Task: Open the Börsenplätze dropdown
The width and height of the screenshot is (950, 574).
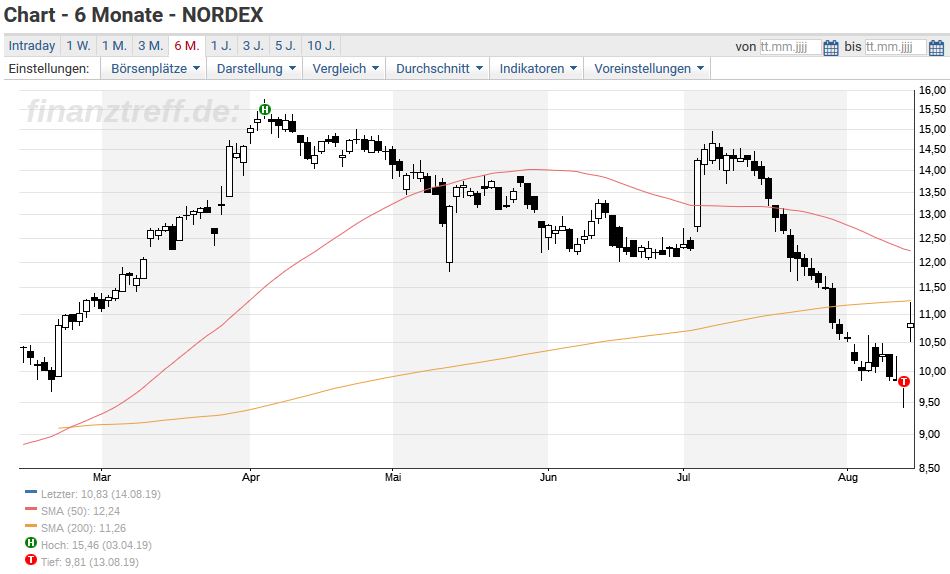Action: pyautogui.click(x=154, y=68)
